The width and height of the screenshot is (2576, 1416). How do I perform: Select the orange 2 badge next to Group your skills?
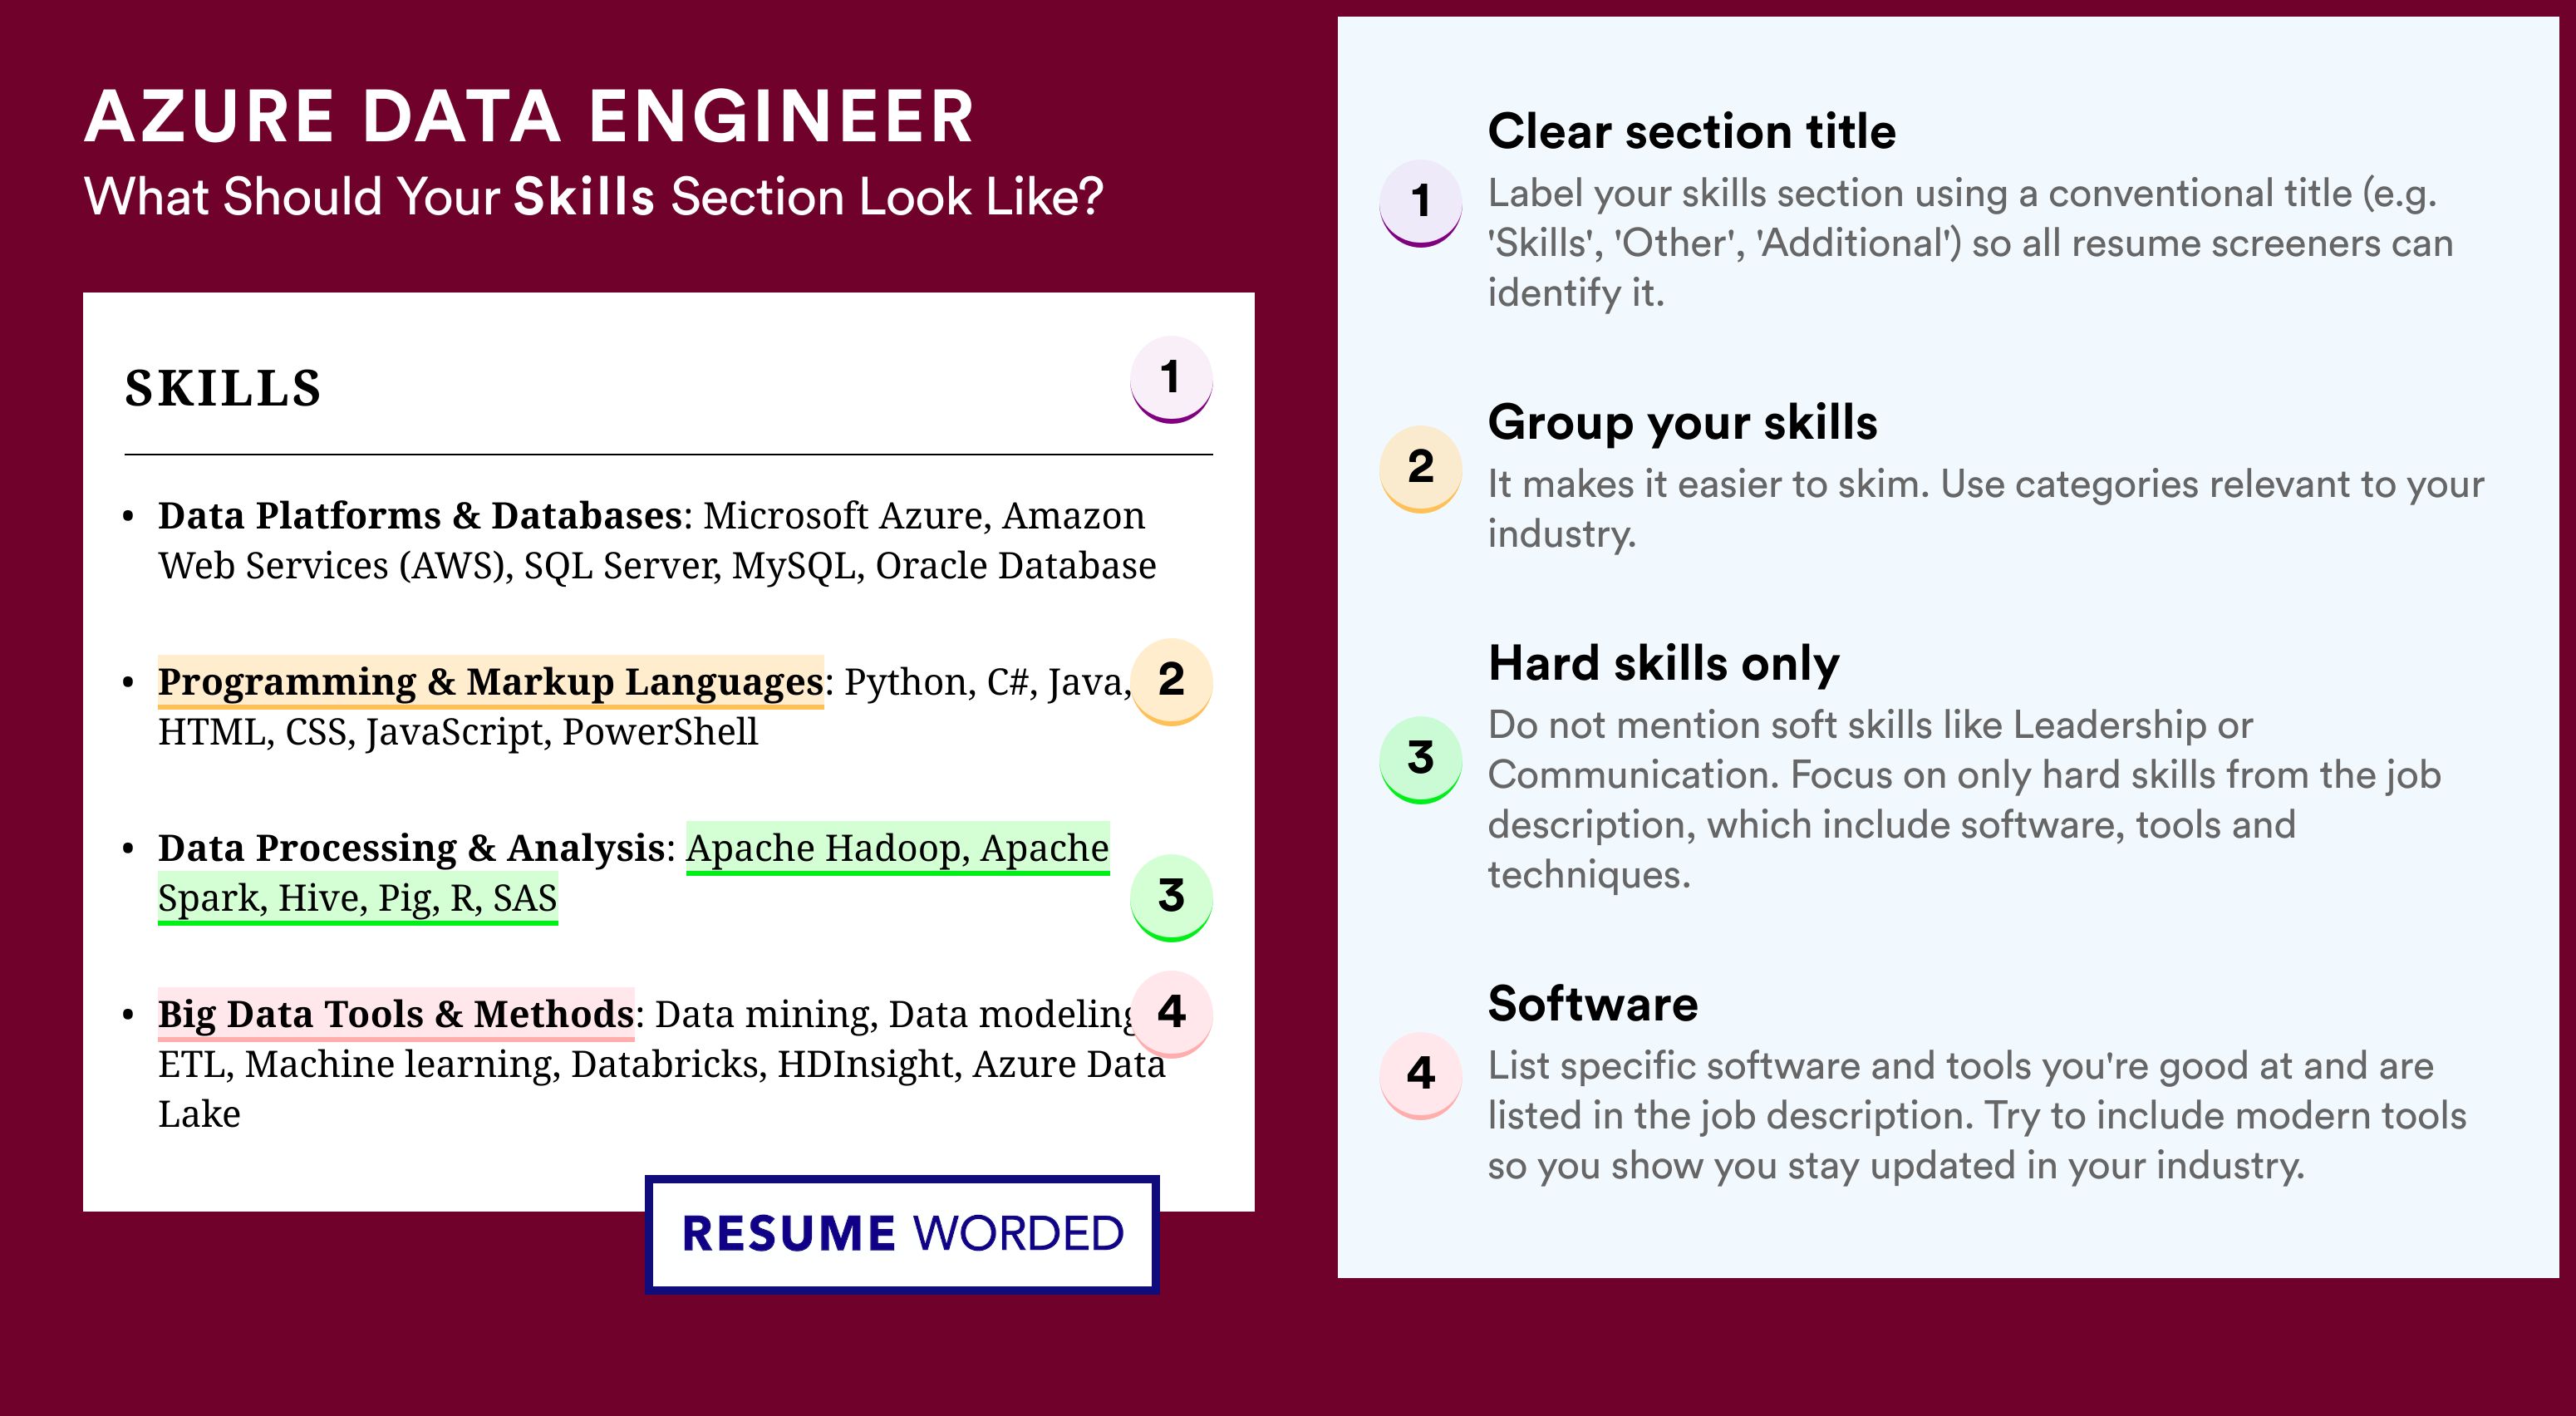click(1421, 469)
